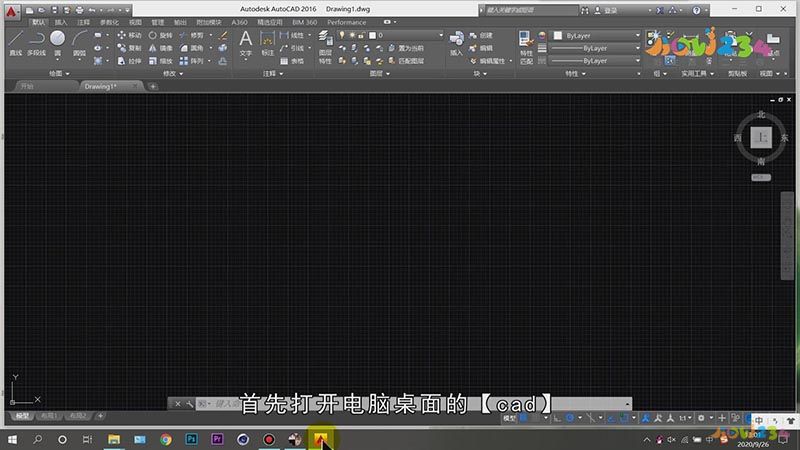The width and height of the screenshot is (800, 450).
Task: Click the Create block (创建) tool
Action: tap(481, 35)
